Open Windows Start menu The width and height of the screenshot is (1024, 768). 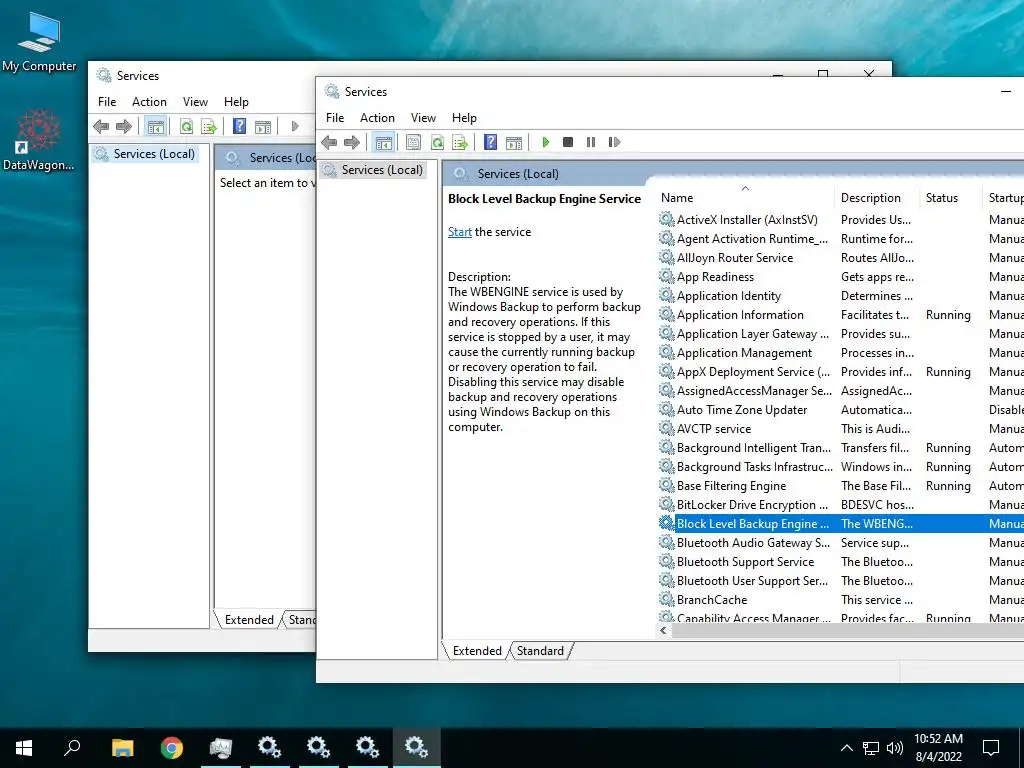pos(24,748)
